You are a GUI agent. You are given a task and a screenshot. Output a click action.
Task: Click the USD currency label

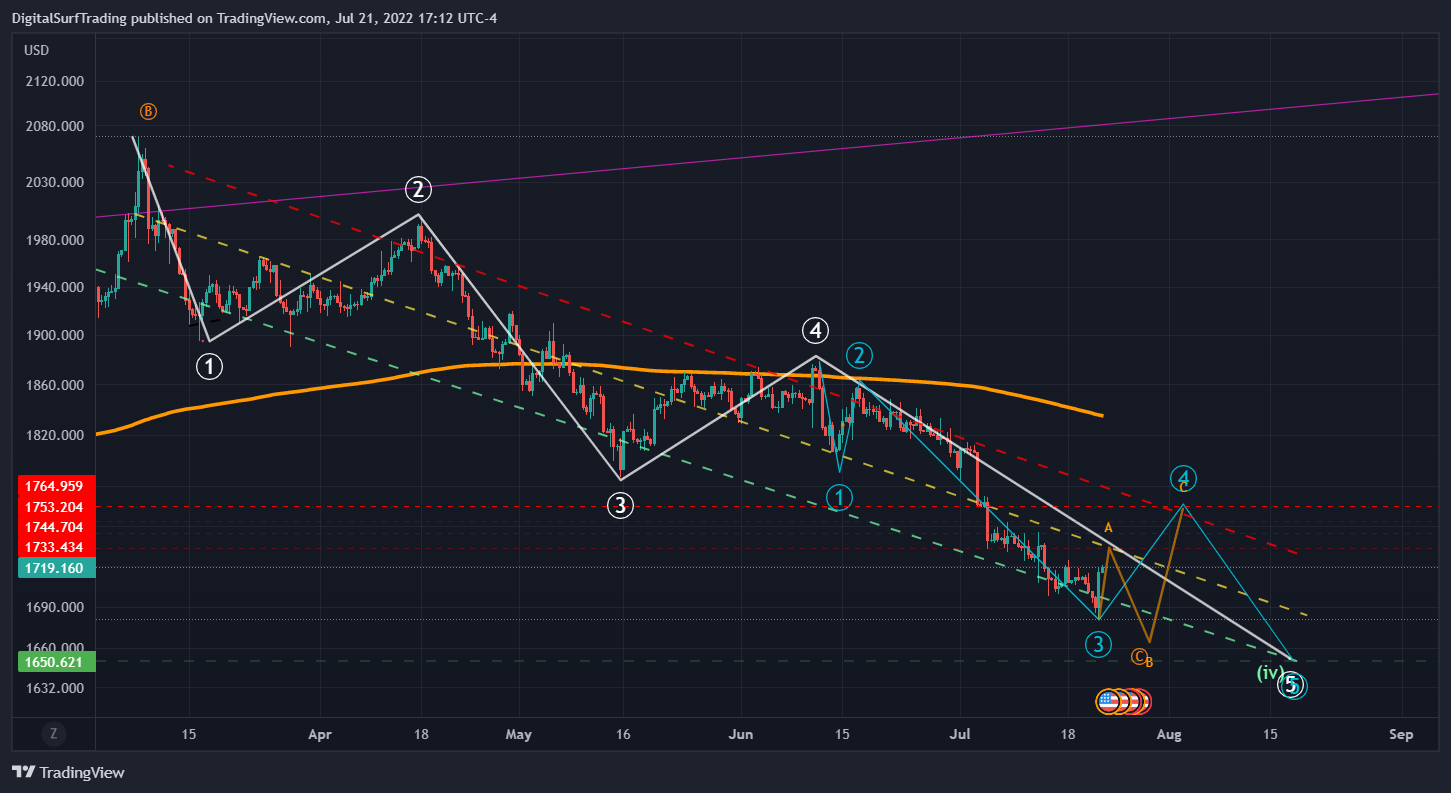pos(36,50)
